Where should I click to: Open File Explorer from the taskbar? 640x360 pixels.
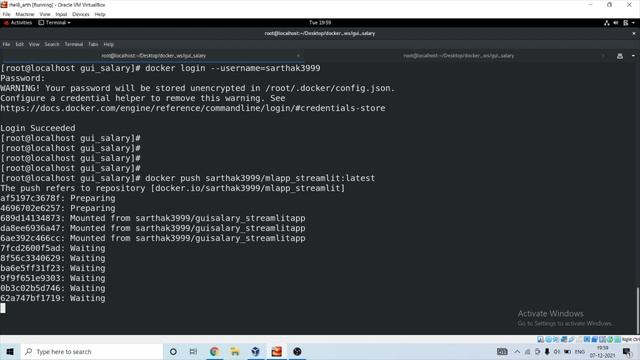[x=235, y=351]
